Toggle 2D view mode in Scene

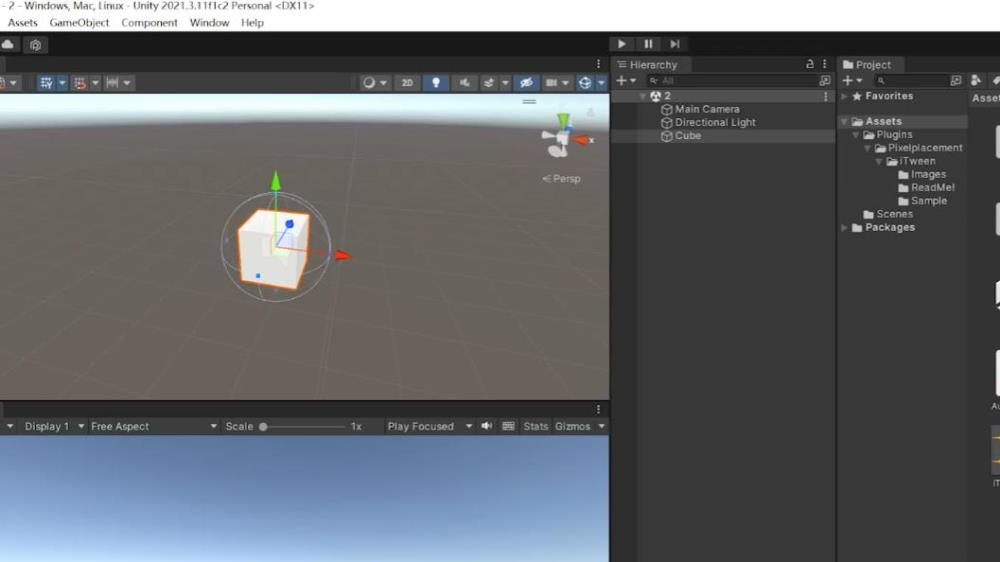[x=406, y=83]
